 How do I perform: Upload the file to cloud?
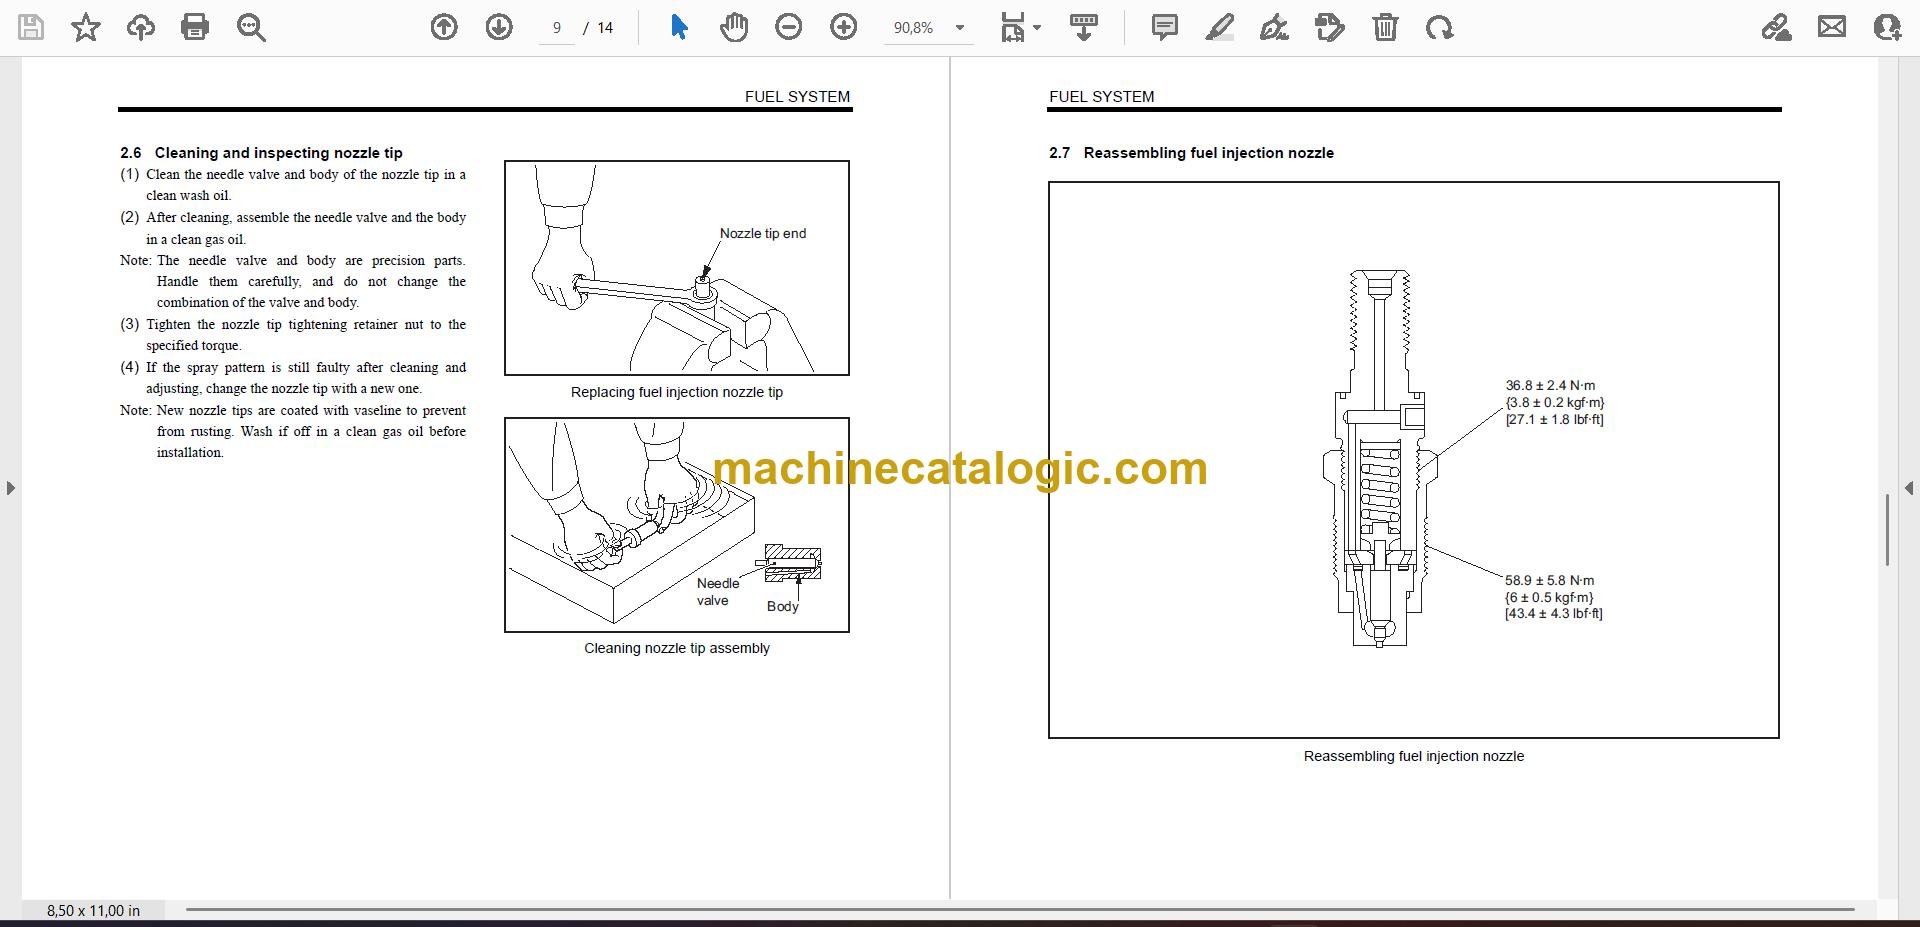141,27
